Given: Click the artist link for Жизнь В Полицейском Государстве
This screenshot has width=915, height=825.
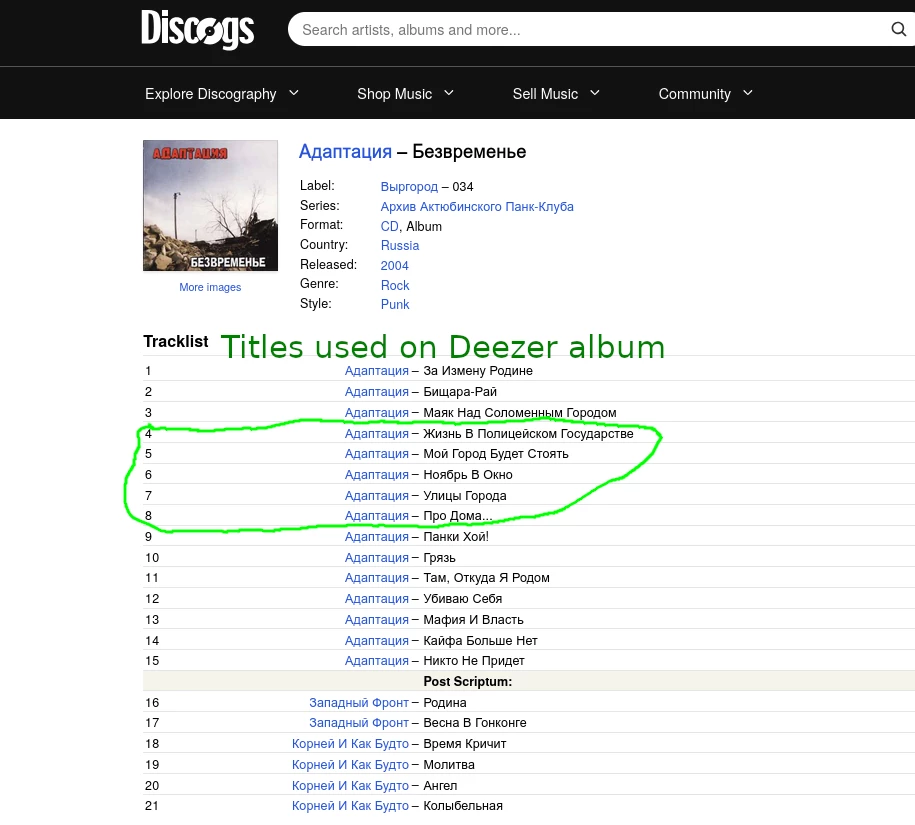Looking at the screenshot, I should click(376, 434).
